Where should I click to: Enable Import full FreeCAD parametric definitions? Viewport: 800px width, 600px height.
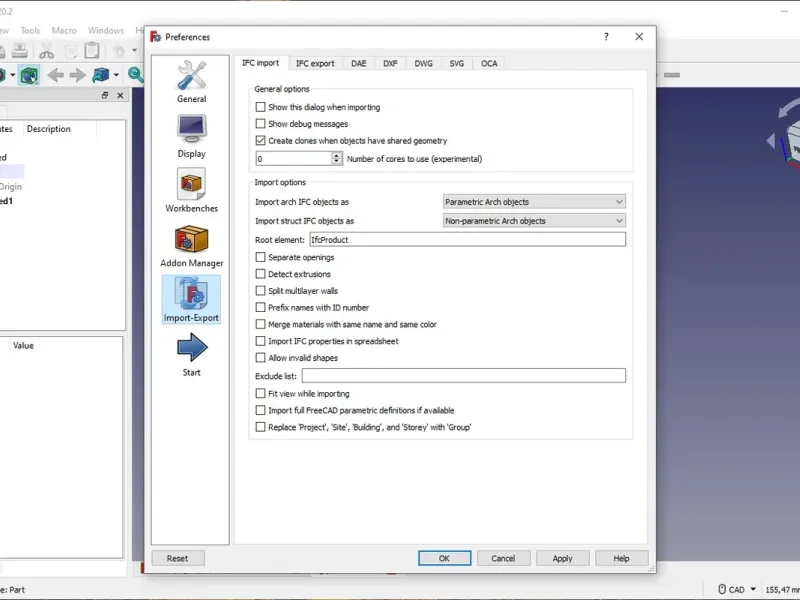260,411
